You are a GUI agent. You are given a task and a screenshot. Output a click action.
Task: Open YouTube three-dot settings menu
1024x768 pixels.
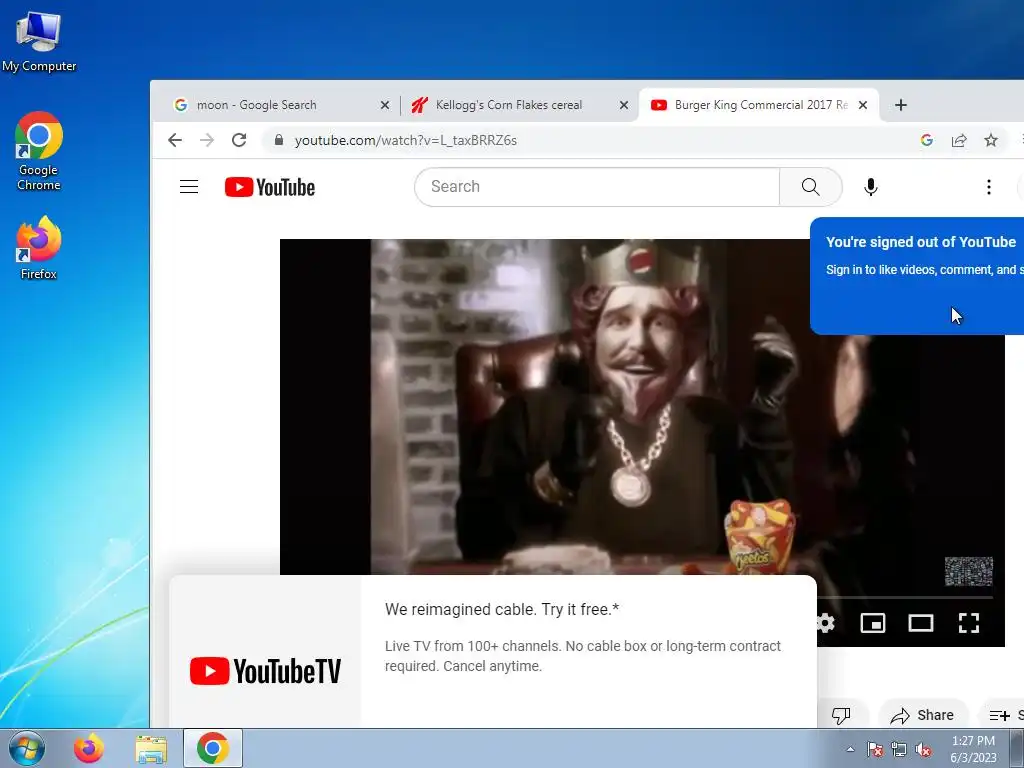(x=989, y=187)
